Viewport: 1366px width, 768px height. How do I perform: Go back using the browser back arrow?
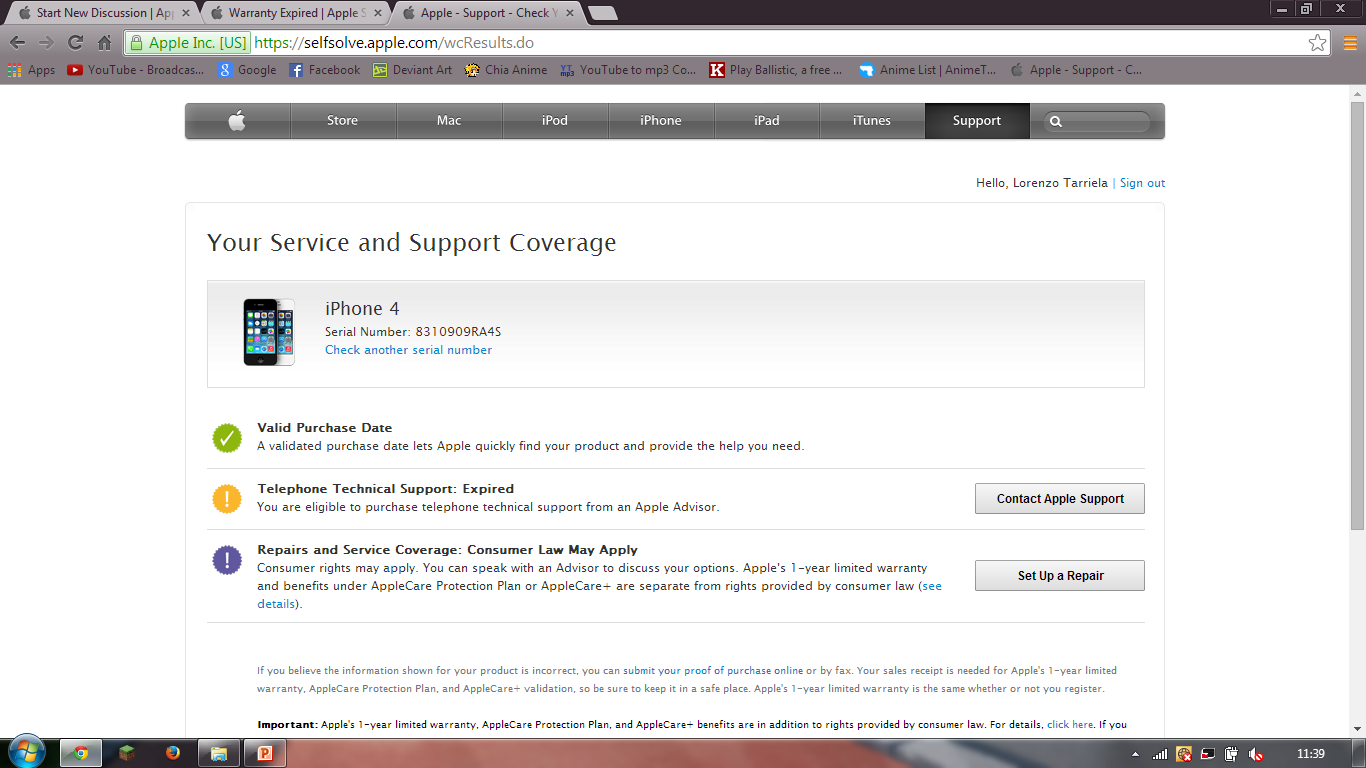pos(17,43)
